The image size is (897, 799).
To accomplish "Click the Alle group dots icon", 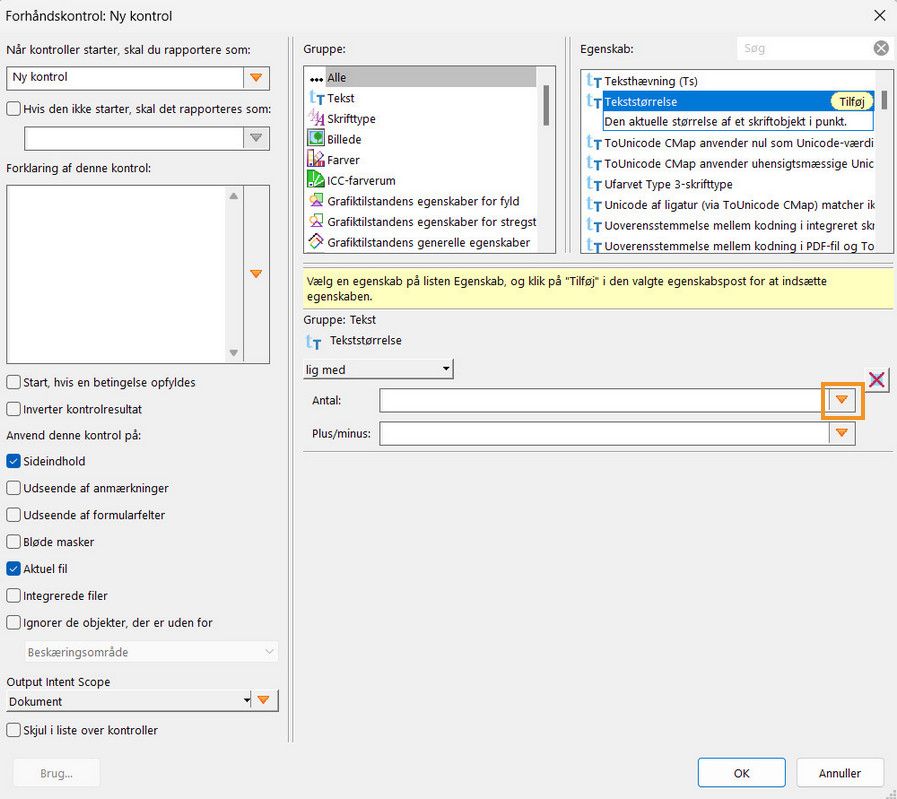I will [x=316, y=79].
